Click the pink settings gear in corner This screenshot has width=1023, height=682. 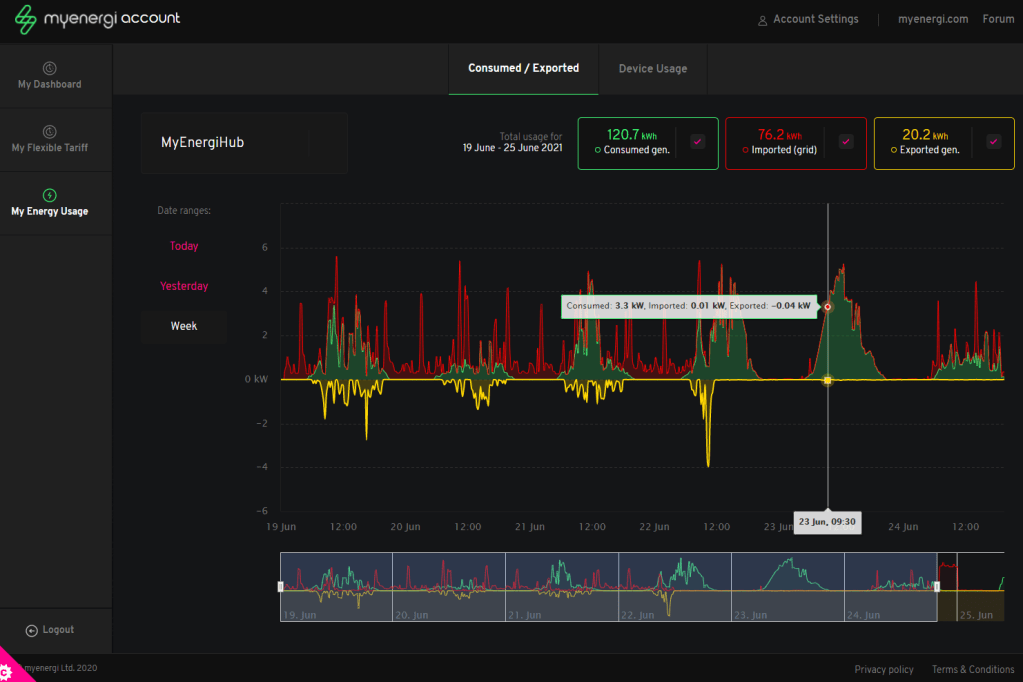pos(8,672)
